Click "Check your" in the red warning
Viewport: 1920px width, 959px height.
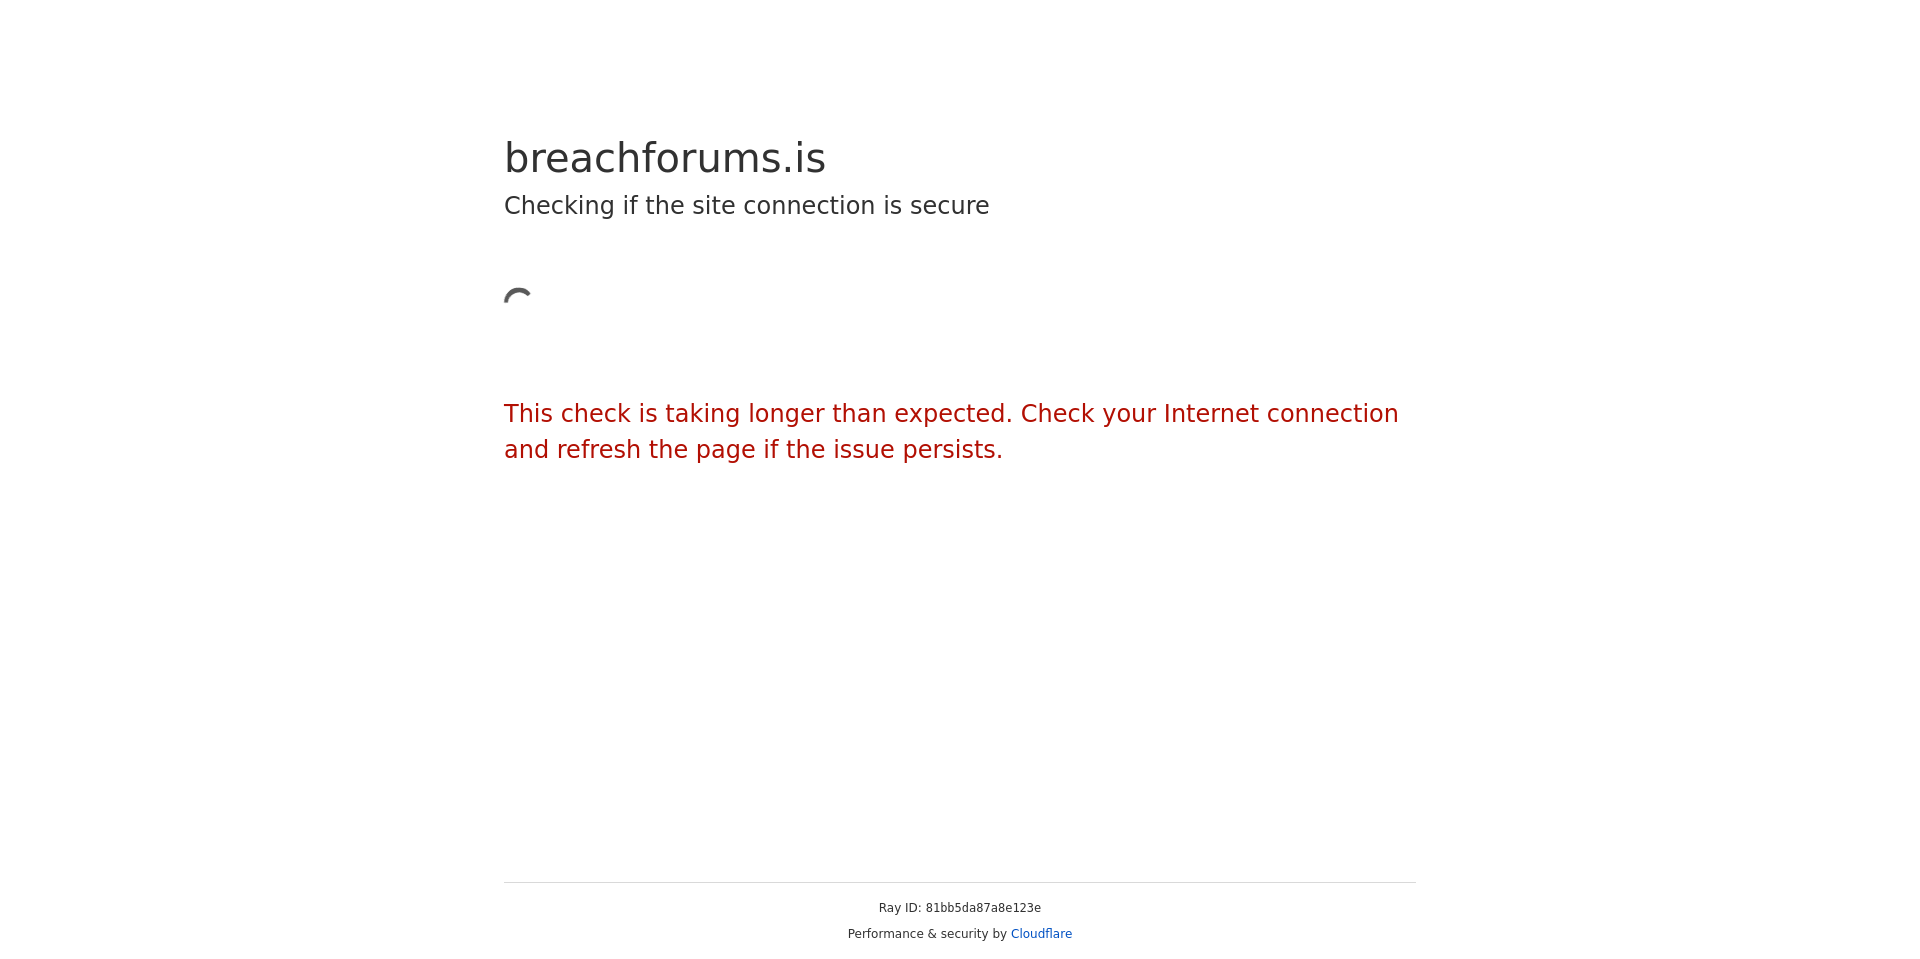coord(1088,414)
